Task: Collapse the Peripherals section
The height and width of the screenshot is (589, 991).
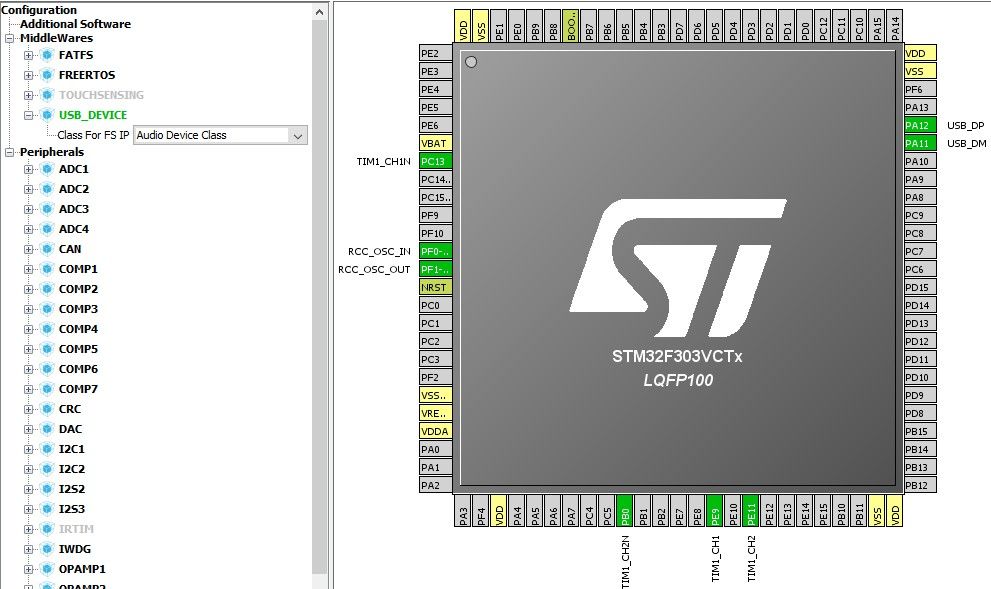Action: (9, 152)
